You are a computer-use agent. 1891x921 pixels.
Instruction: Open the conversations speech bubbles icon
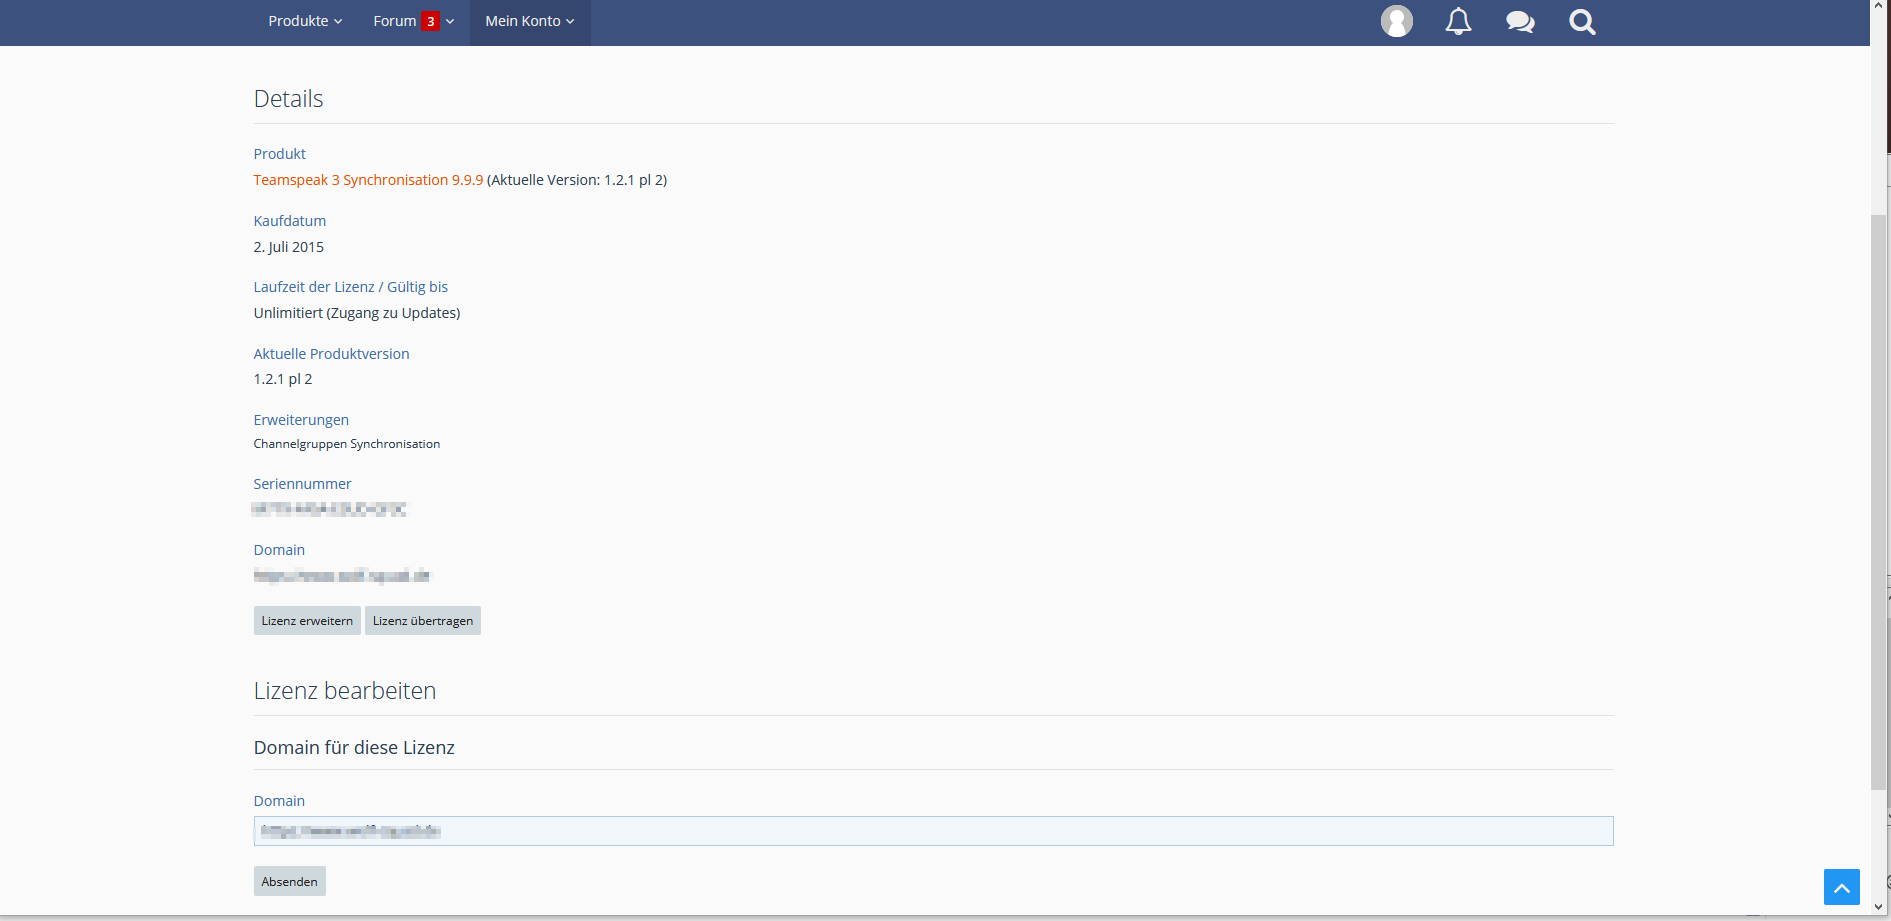pyautogui.click(x=1520, y=21)
